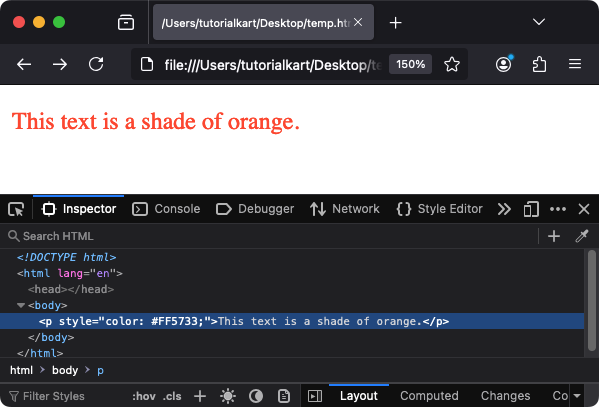599x407 pixels.
Task: Bookmark this page with the star
Action: [x=452, y=64]
